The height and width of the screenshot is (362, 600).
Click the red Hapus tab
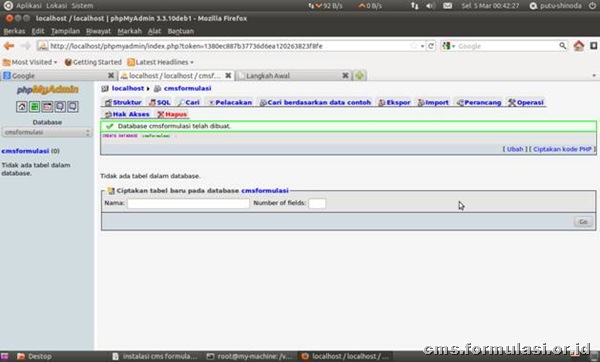172,114
